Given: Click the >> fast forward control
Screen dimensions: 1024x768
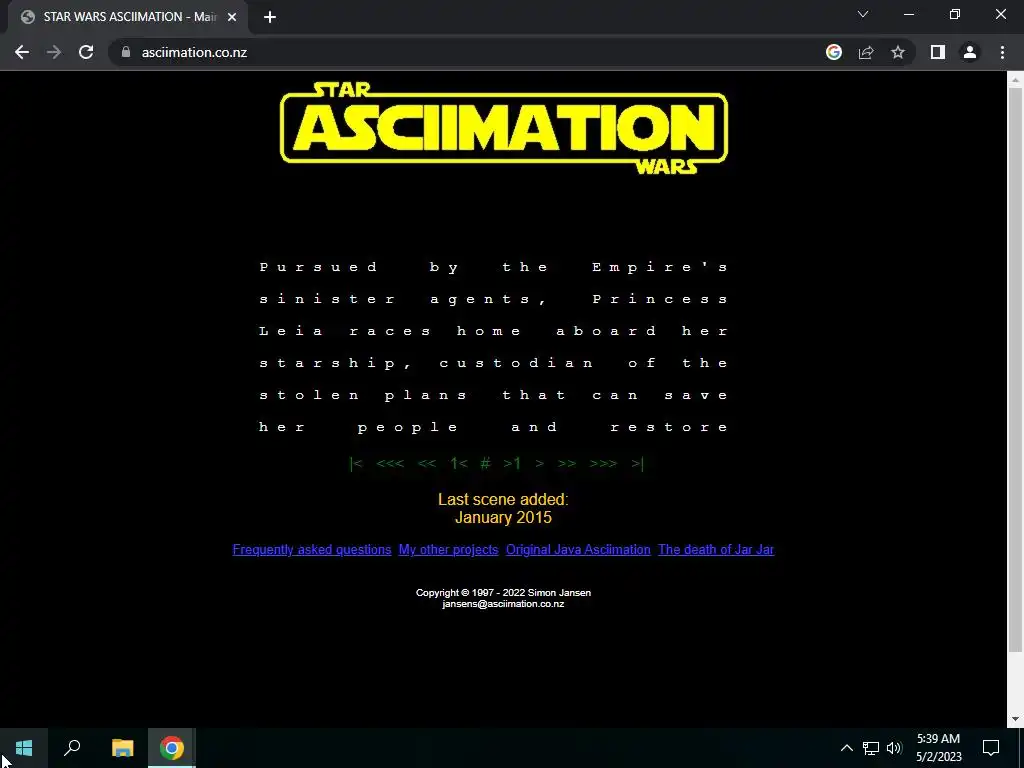Looking at the screenshot, I should point(567,463).
